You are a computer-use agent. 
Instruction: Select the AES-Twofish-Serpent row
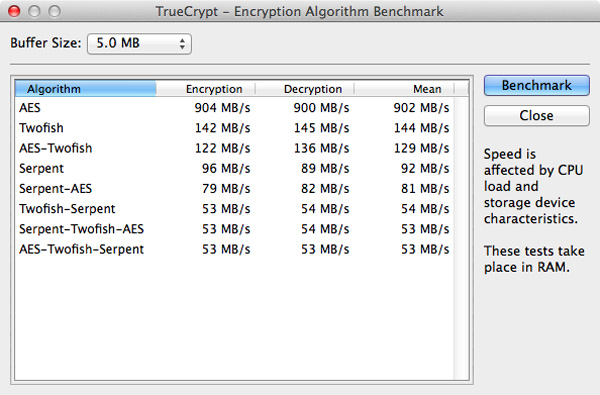[234, 250]
